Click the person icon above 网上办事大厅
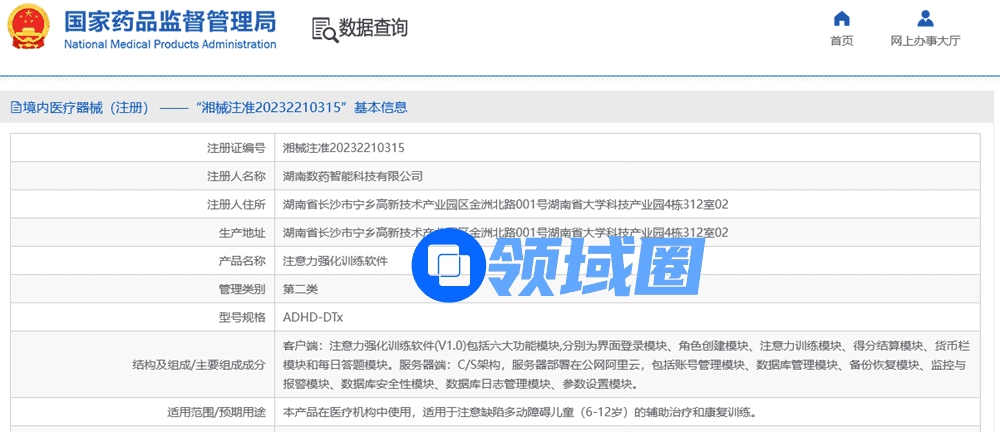This screenshot has height=432, width=1000. point(925,19)
